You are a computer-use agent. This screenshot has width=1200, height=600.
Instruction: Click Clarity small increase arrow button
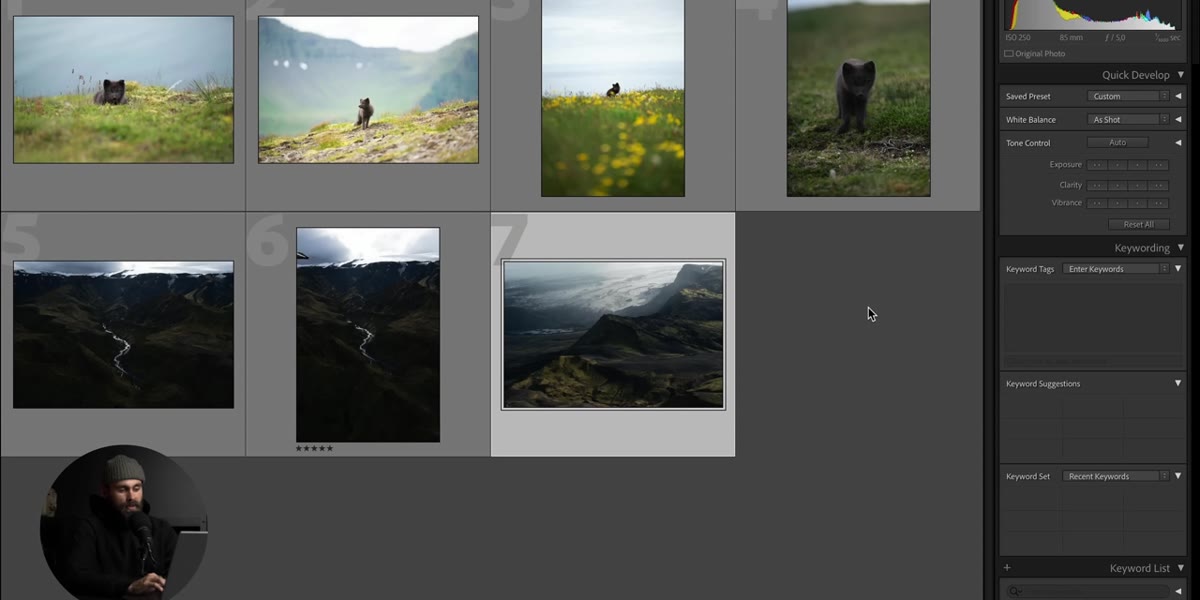[1139, 185]
